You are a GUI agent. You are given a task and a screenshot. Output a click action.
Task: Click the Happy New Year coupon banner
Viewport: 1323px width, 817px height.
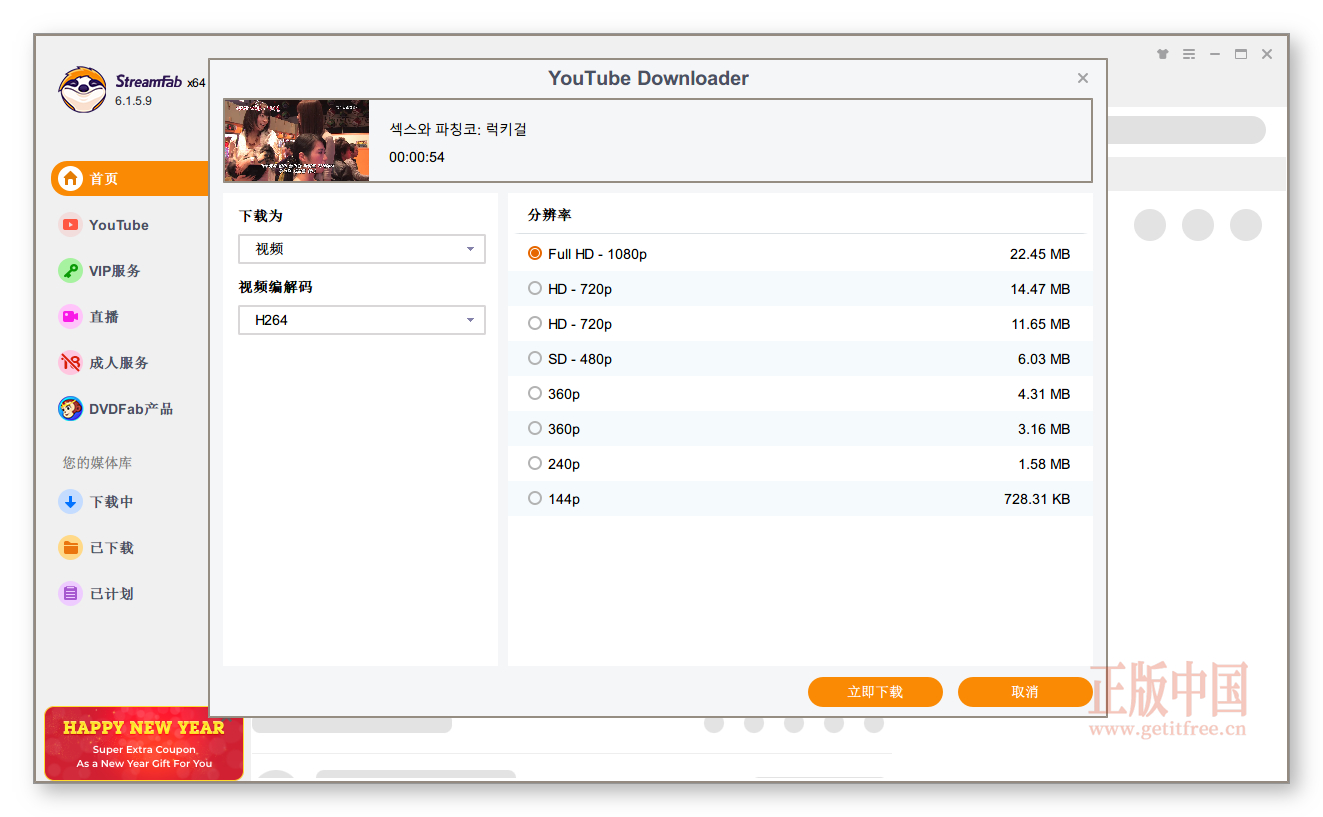pyautogui.click(x=144, y=743)
